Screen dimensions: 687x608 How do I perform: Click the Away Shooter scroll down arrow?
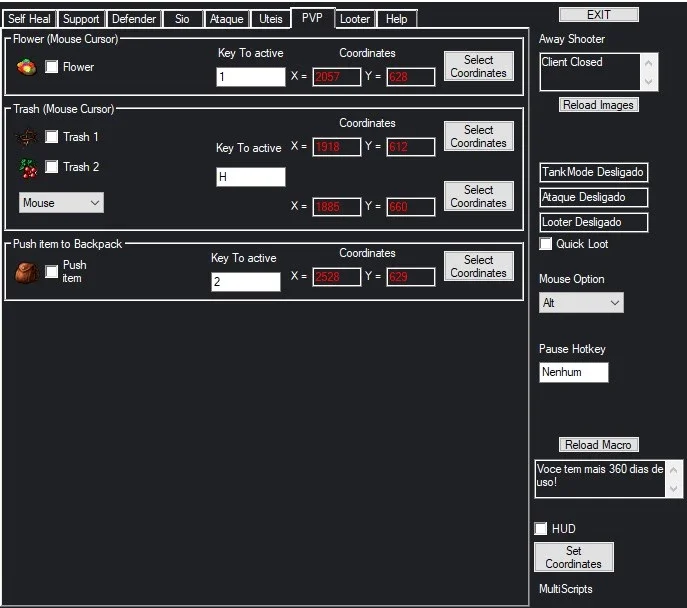[x=649, y=81]
